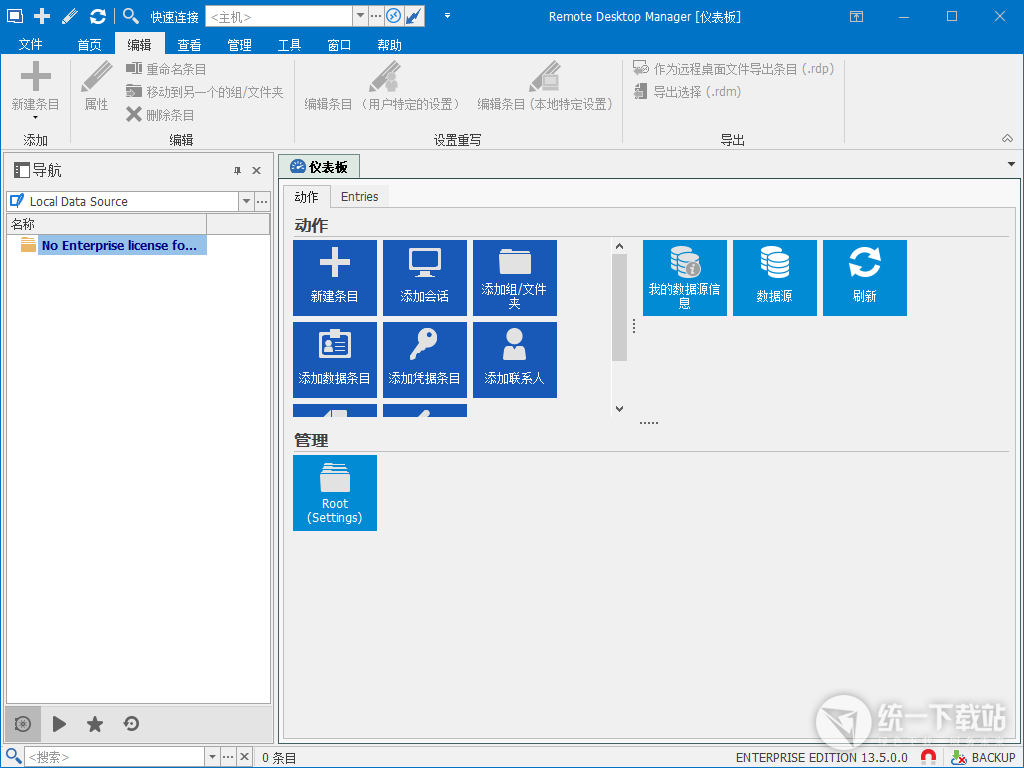Click the search magnifier icon in status bar
This screenshot has height=768, width=1024.
(13, 756)
